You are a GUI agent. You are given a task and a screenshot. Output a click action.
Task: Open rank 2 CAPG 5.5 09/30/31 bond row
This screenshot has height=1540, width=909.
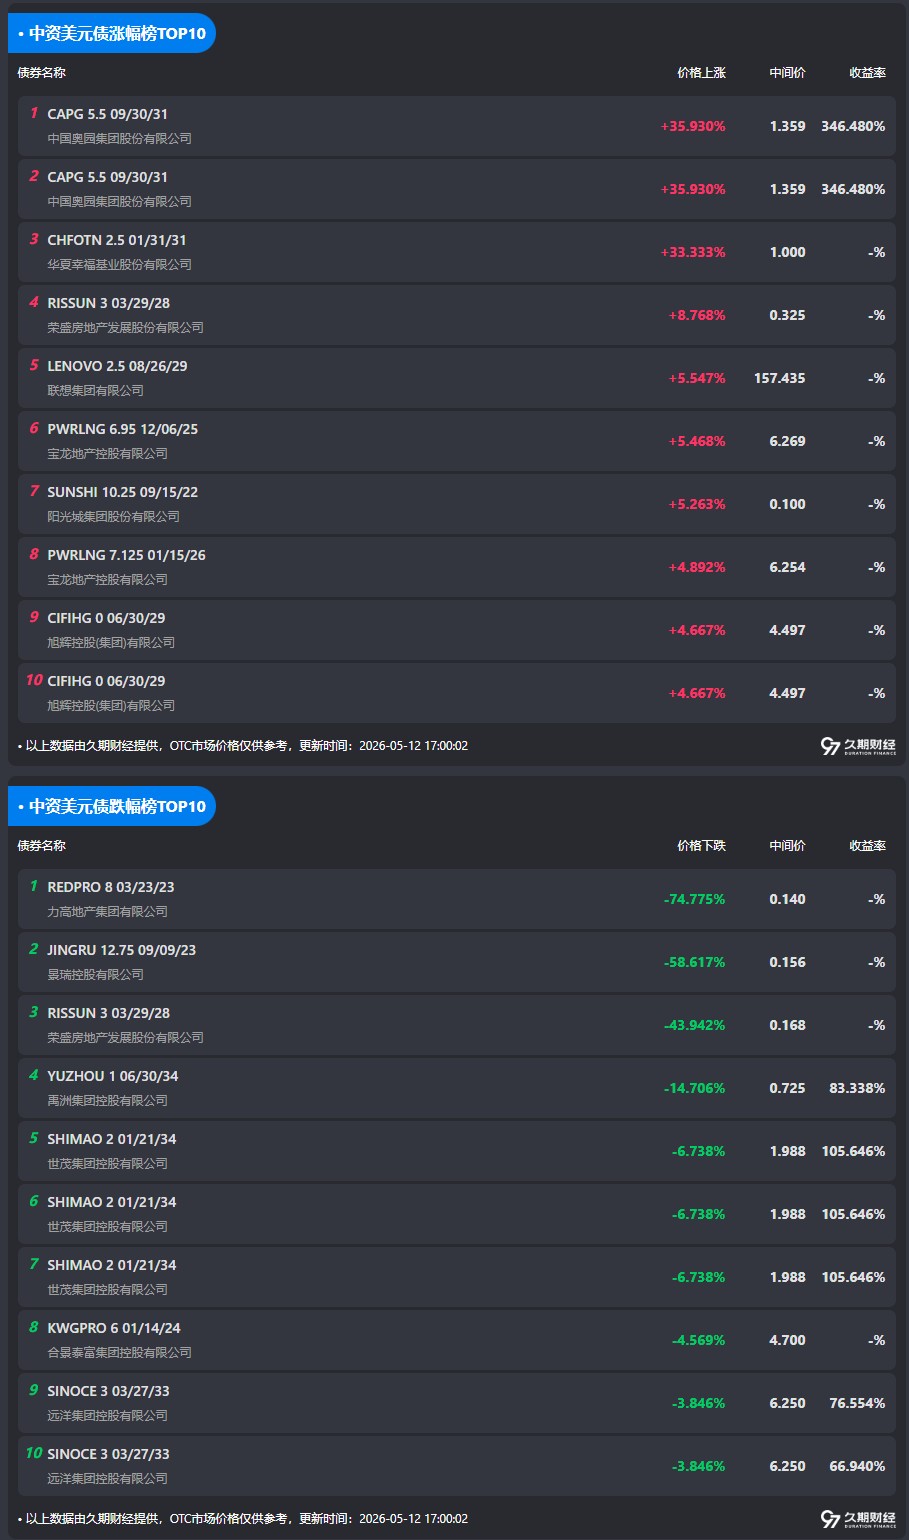(x=457, y=189)
